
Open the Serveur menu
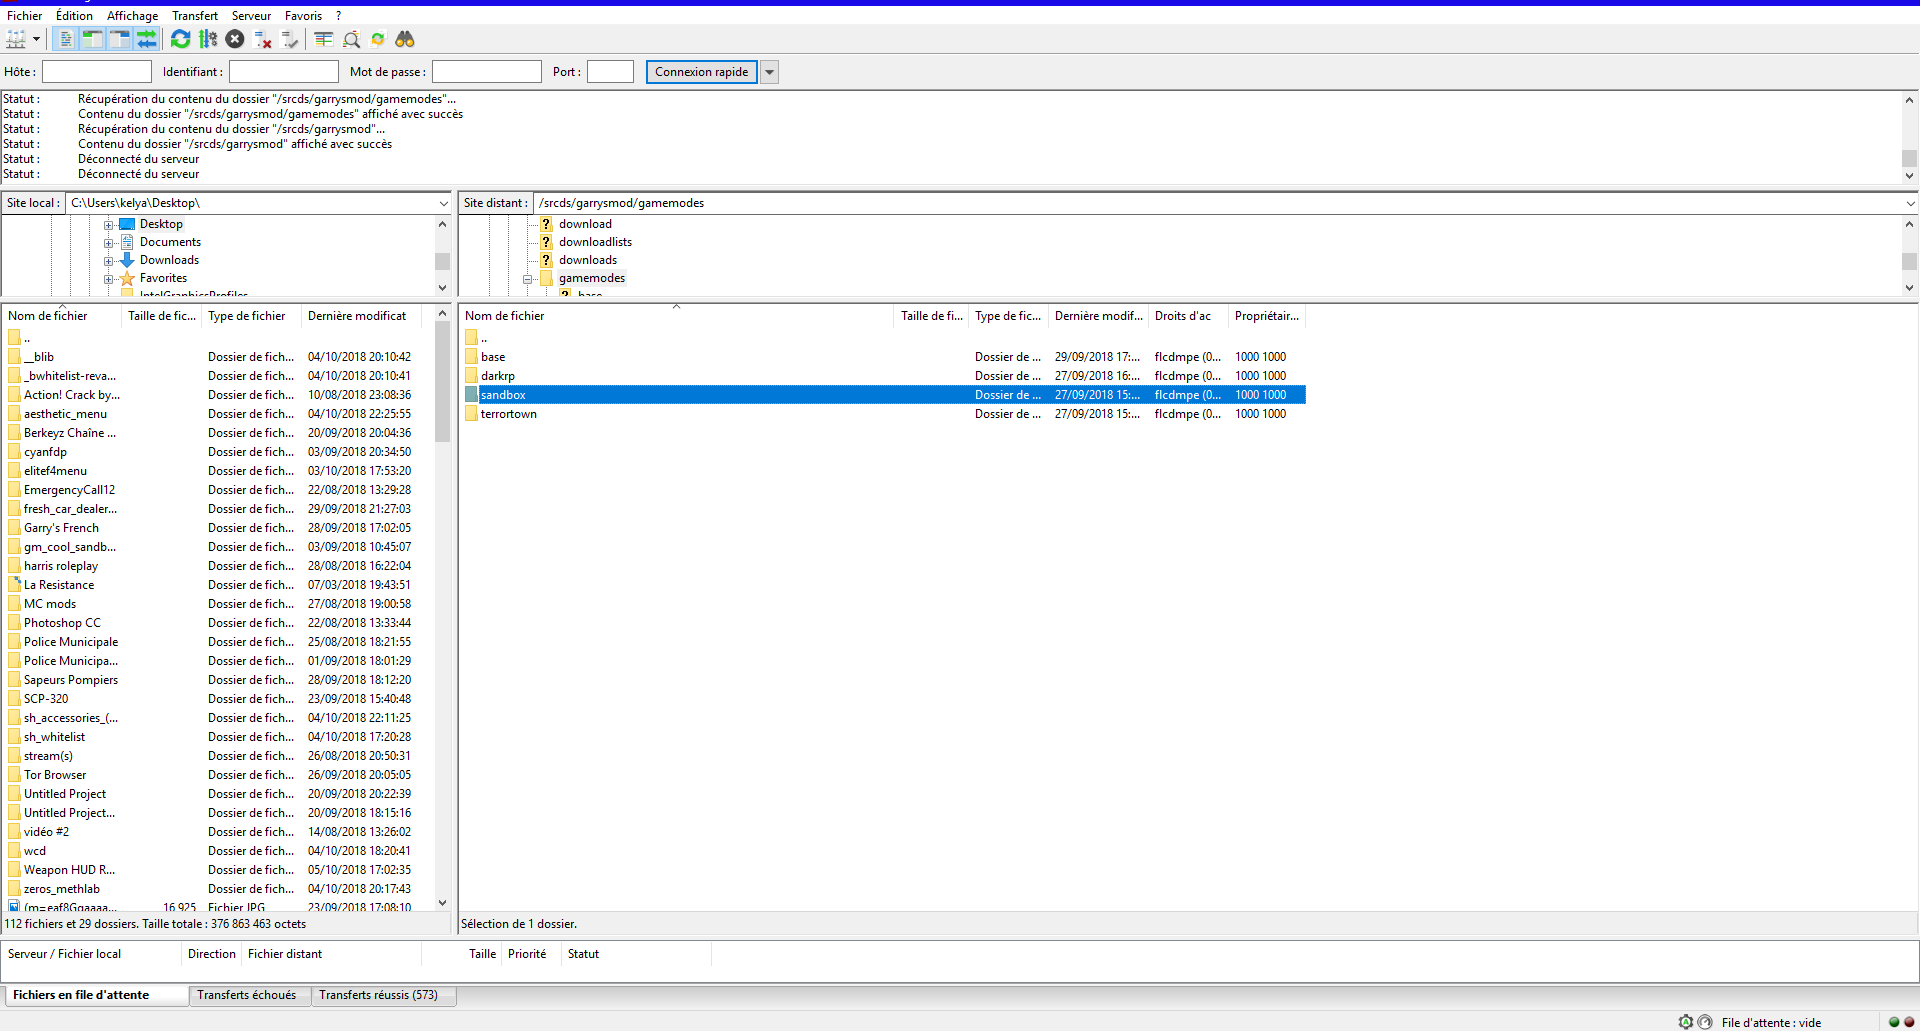(x=251, y=16)
